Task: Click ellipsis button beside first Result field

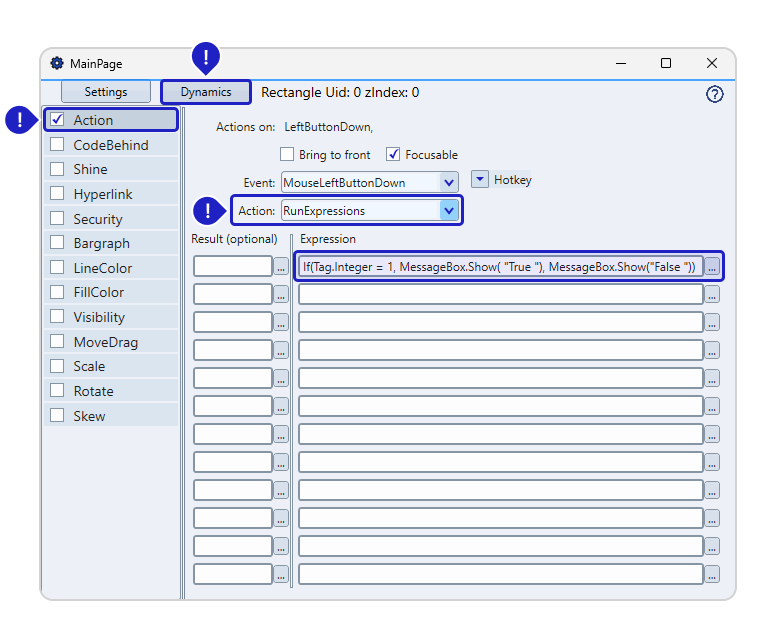Action: coord(281,267)
